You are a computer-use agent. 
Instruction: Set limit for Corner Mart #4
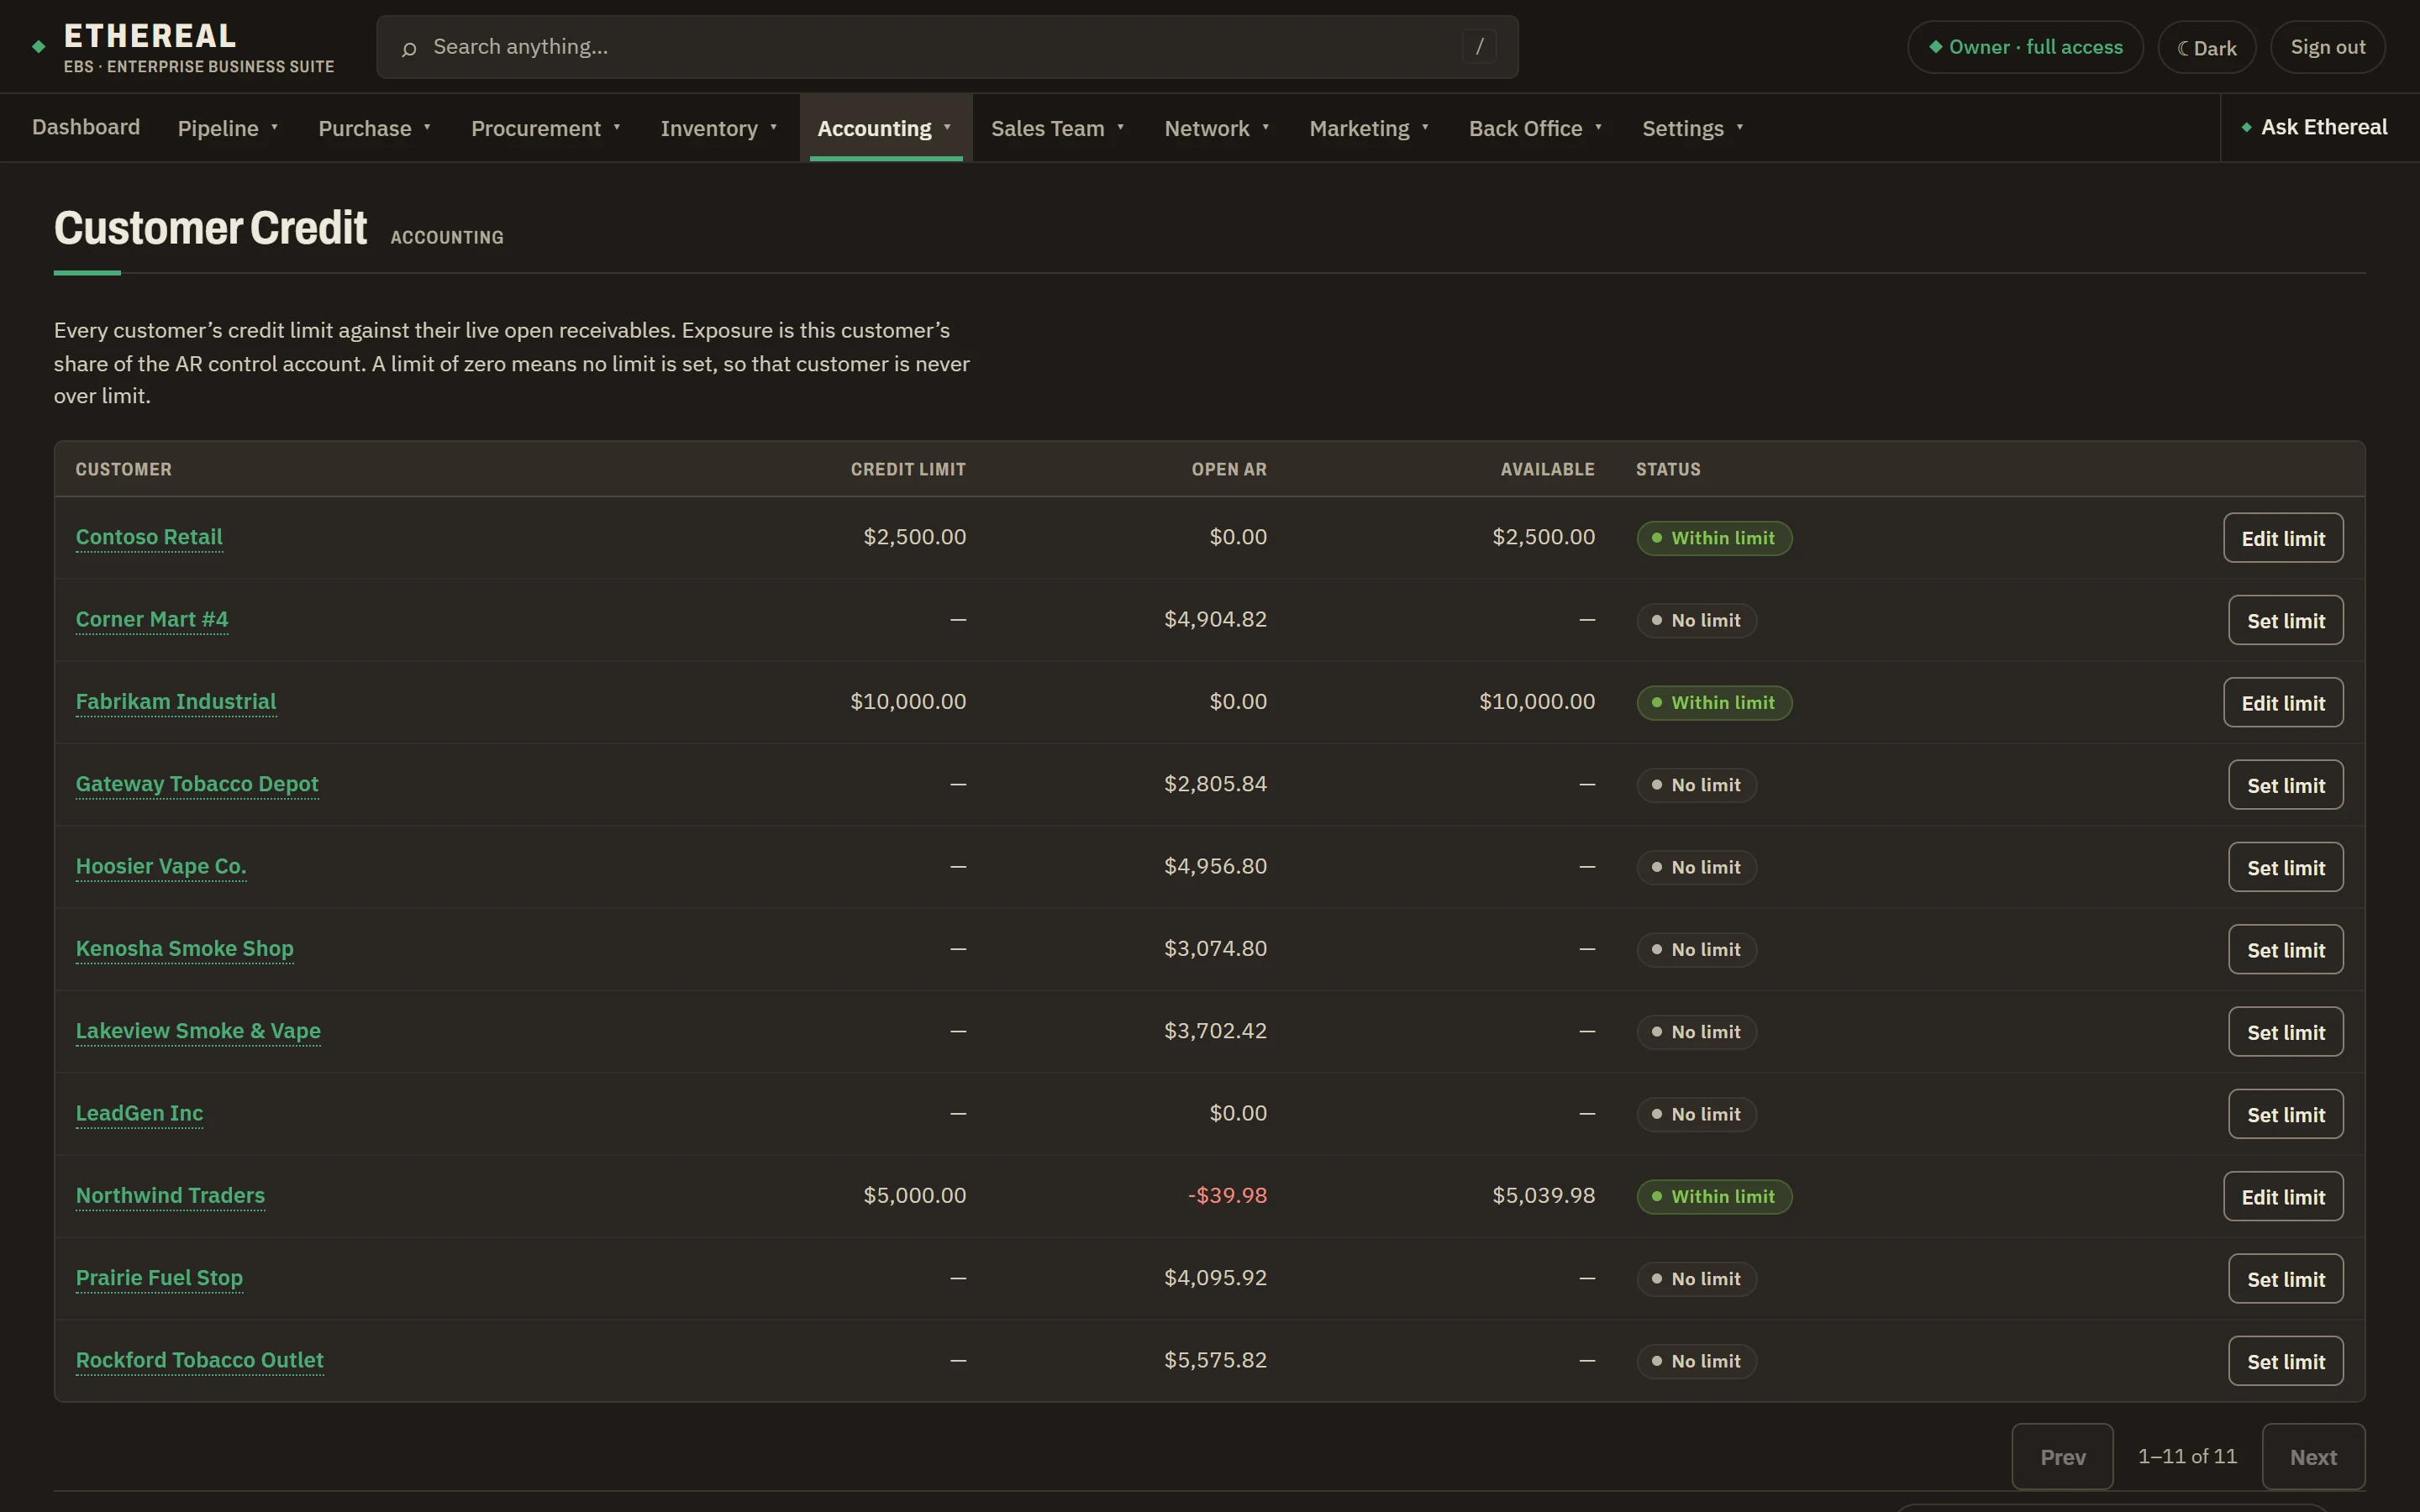2285,620
